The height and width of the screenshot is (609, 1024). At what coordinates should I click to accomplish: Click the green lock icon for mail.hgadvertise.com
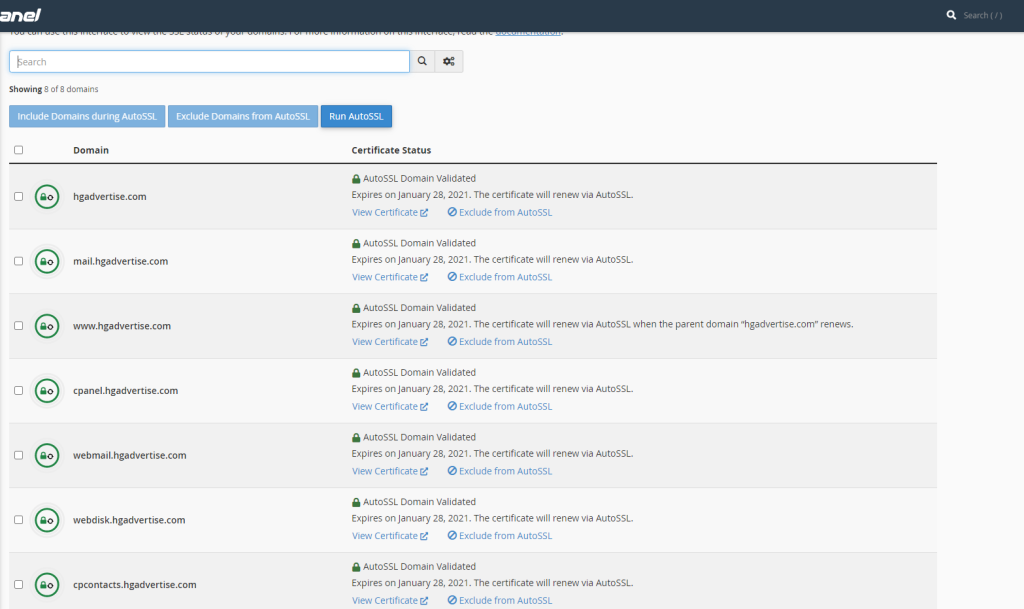[x=46, y=261]
